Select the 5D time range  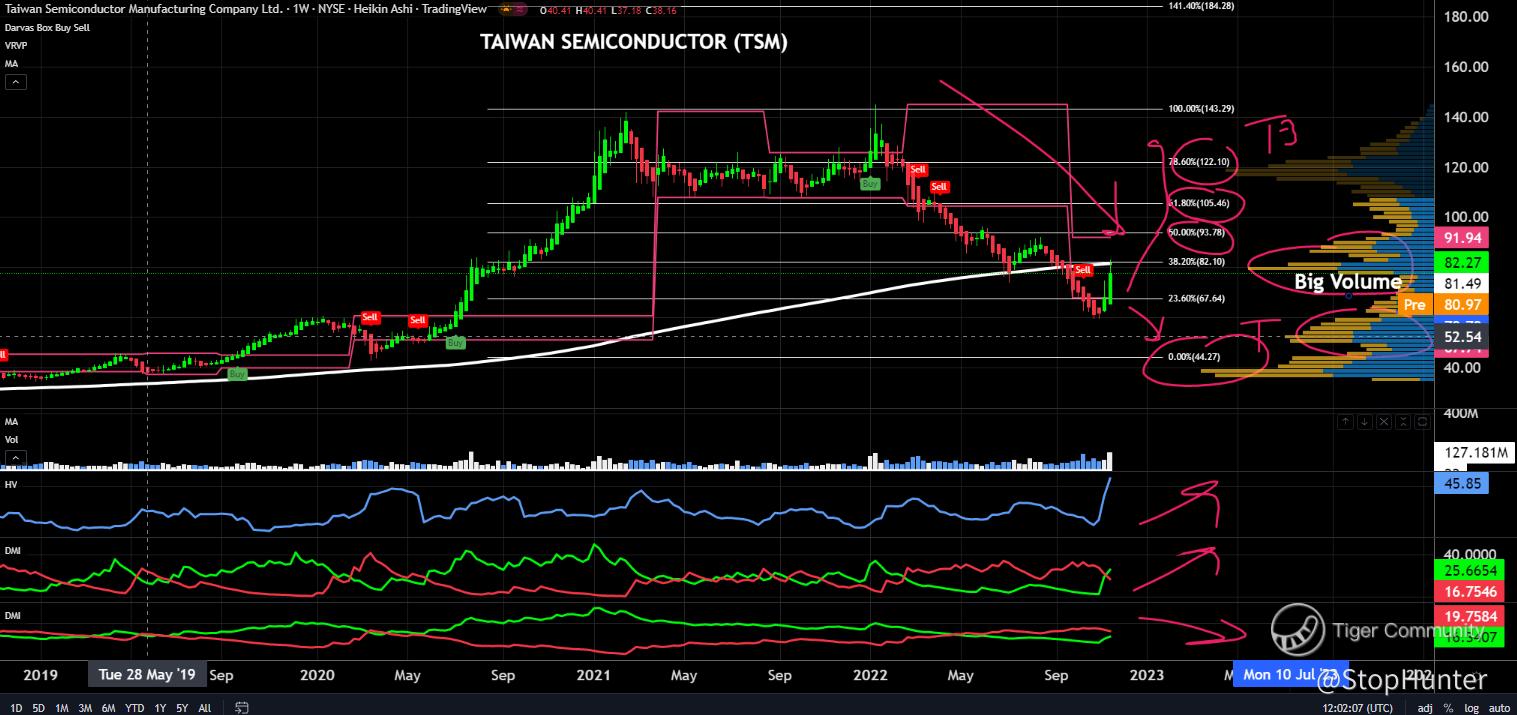(x=38, y=707)
